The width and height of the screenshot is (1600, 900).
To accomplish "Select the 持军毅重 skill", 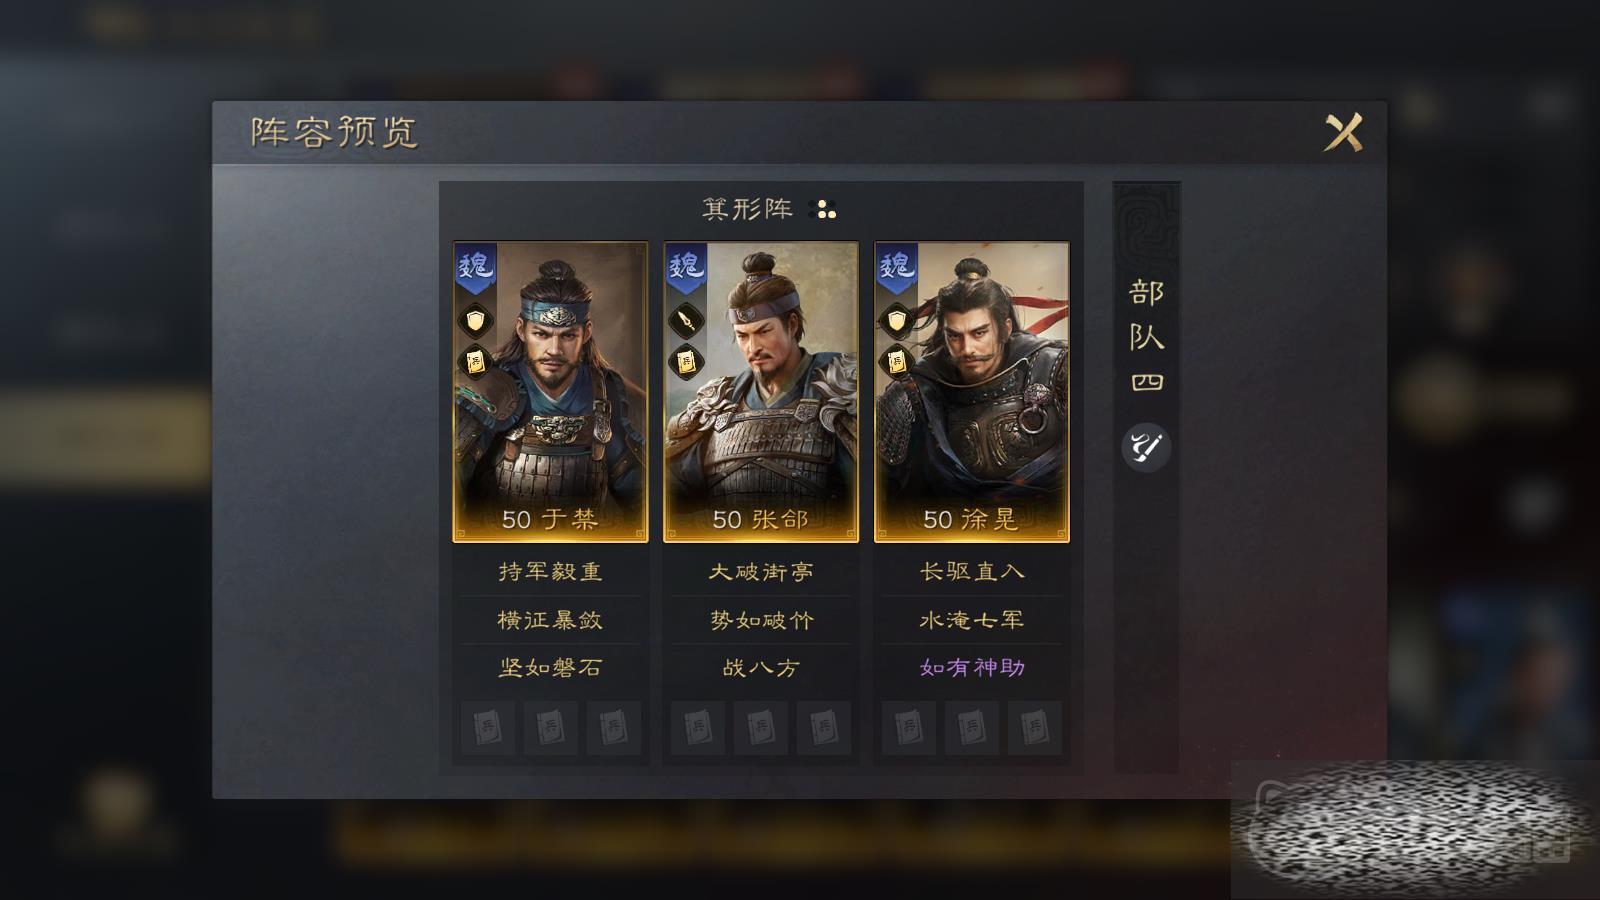I will [551, 572].
